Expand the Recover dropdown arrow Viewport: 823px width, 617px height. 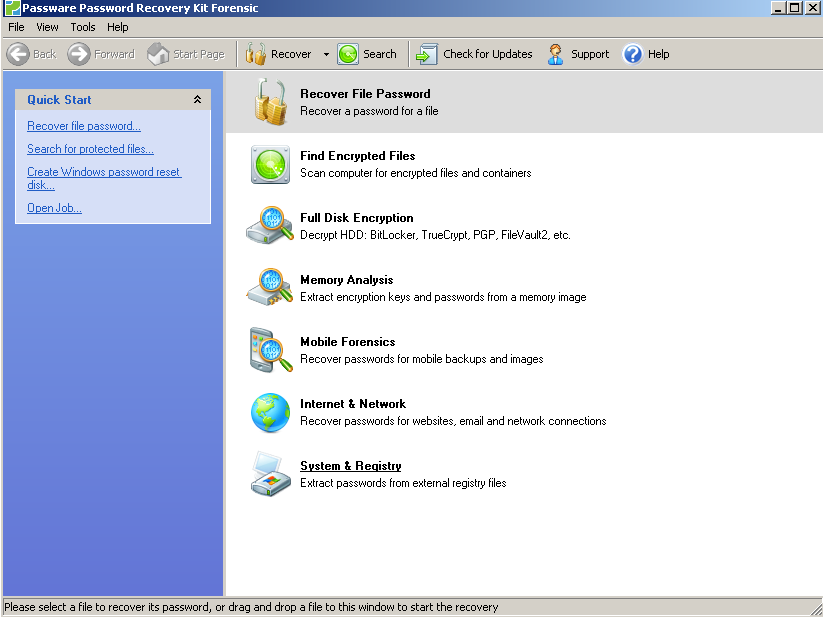[x=326, y=54]
